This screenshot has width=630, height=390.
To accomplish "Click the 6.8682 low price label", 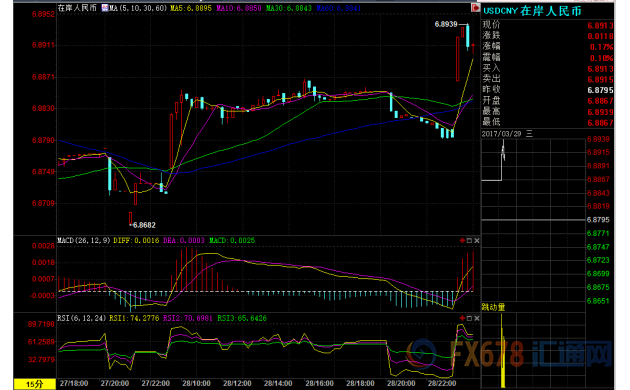I will point(144,225).
